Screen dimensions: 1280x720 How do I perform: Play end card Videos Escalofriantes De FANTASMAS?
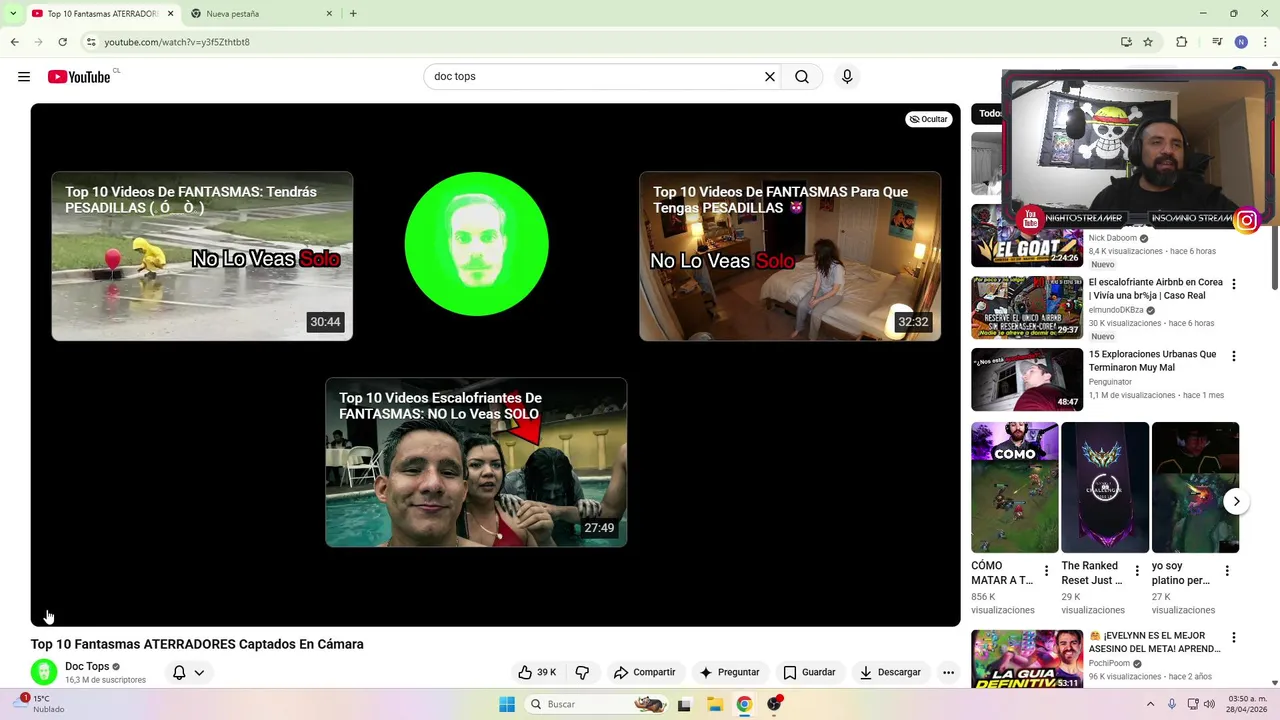(x=476, y=462)
